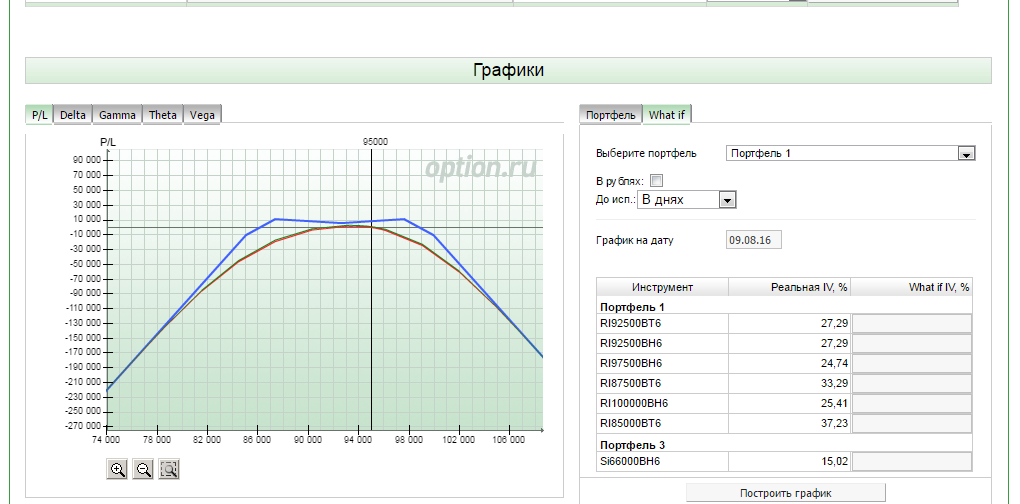Click the 'Построить график' button
This screenshot has height=504, width=1020.
[786, 493]
